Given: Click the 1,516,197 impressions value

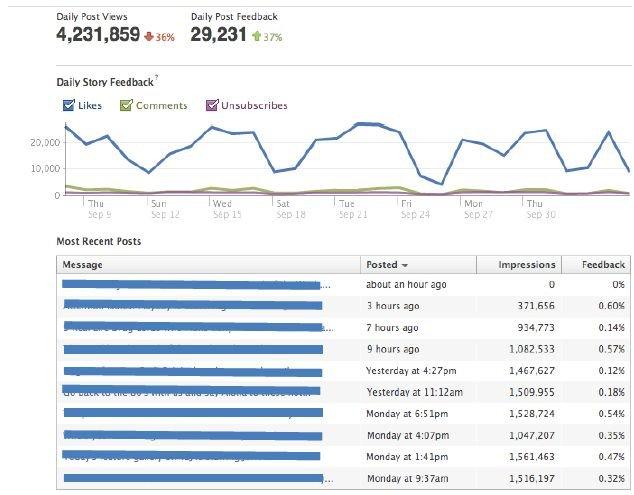Looking at the screenshot, I should click(532, 479).
